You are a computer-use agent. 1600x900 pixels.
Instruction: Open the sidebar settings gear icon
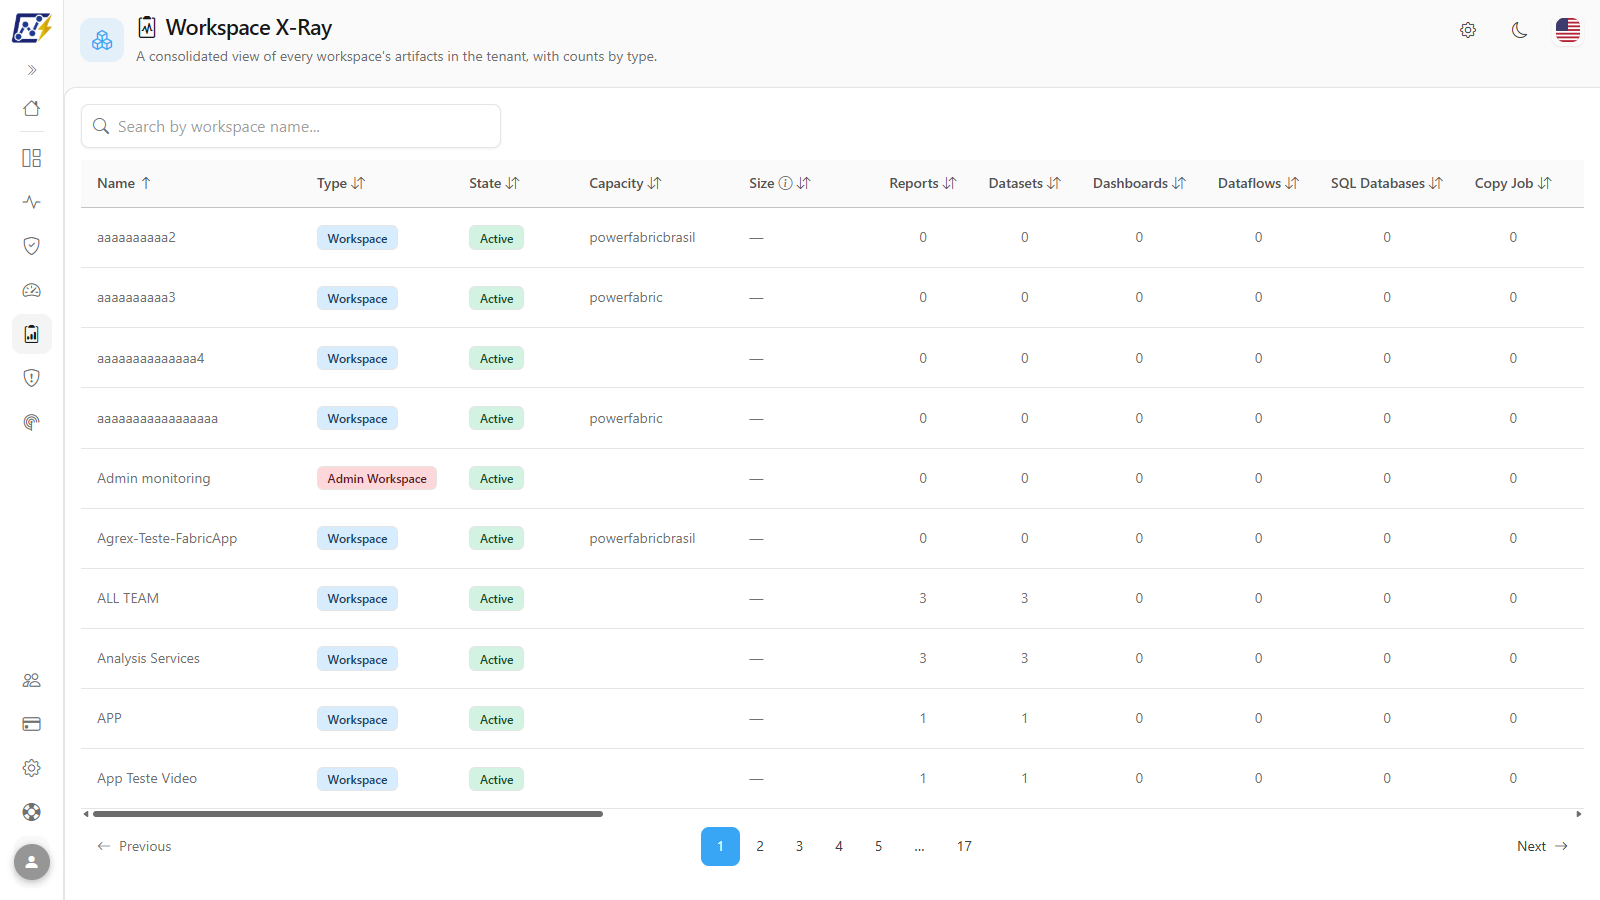click(32, 768)
